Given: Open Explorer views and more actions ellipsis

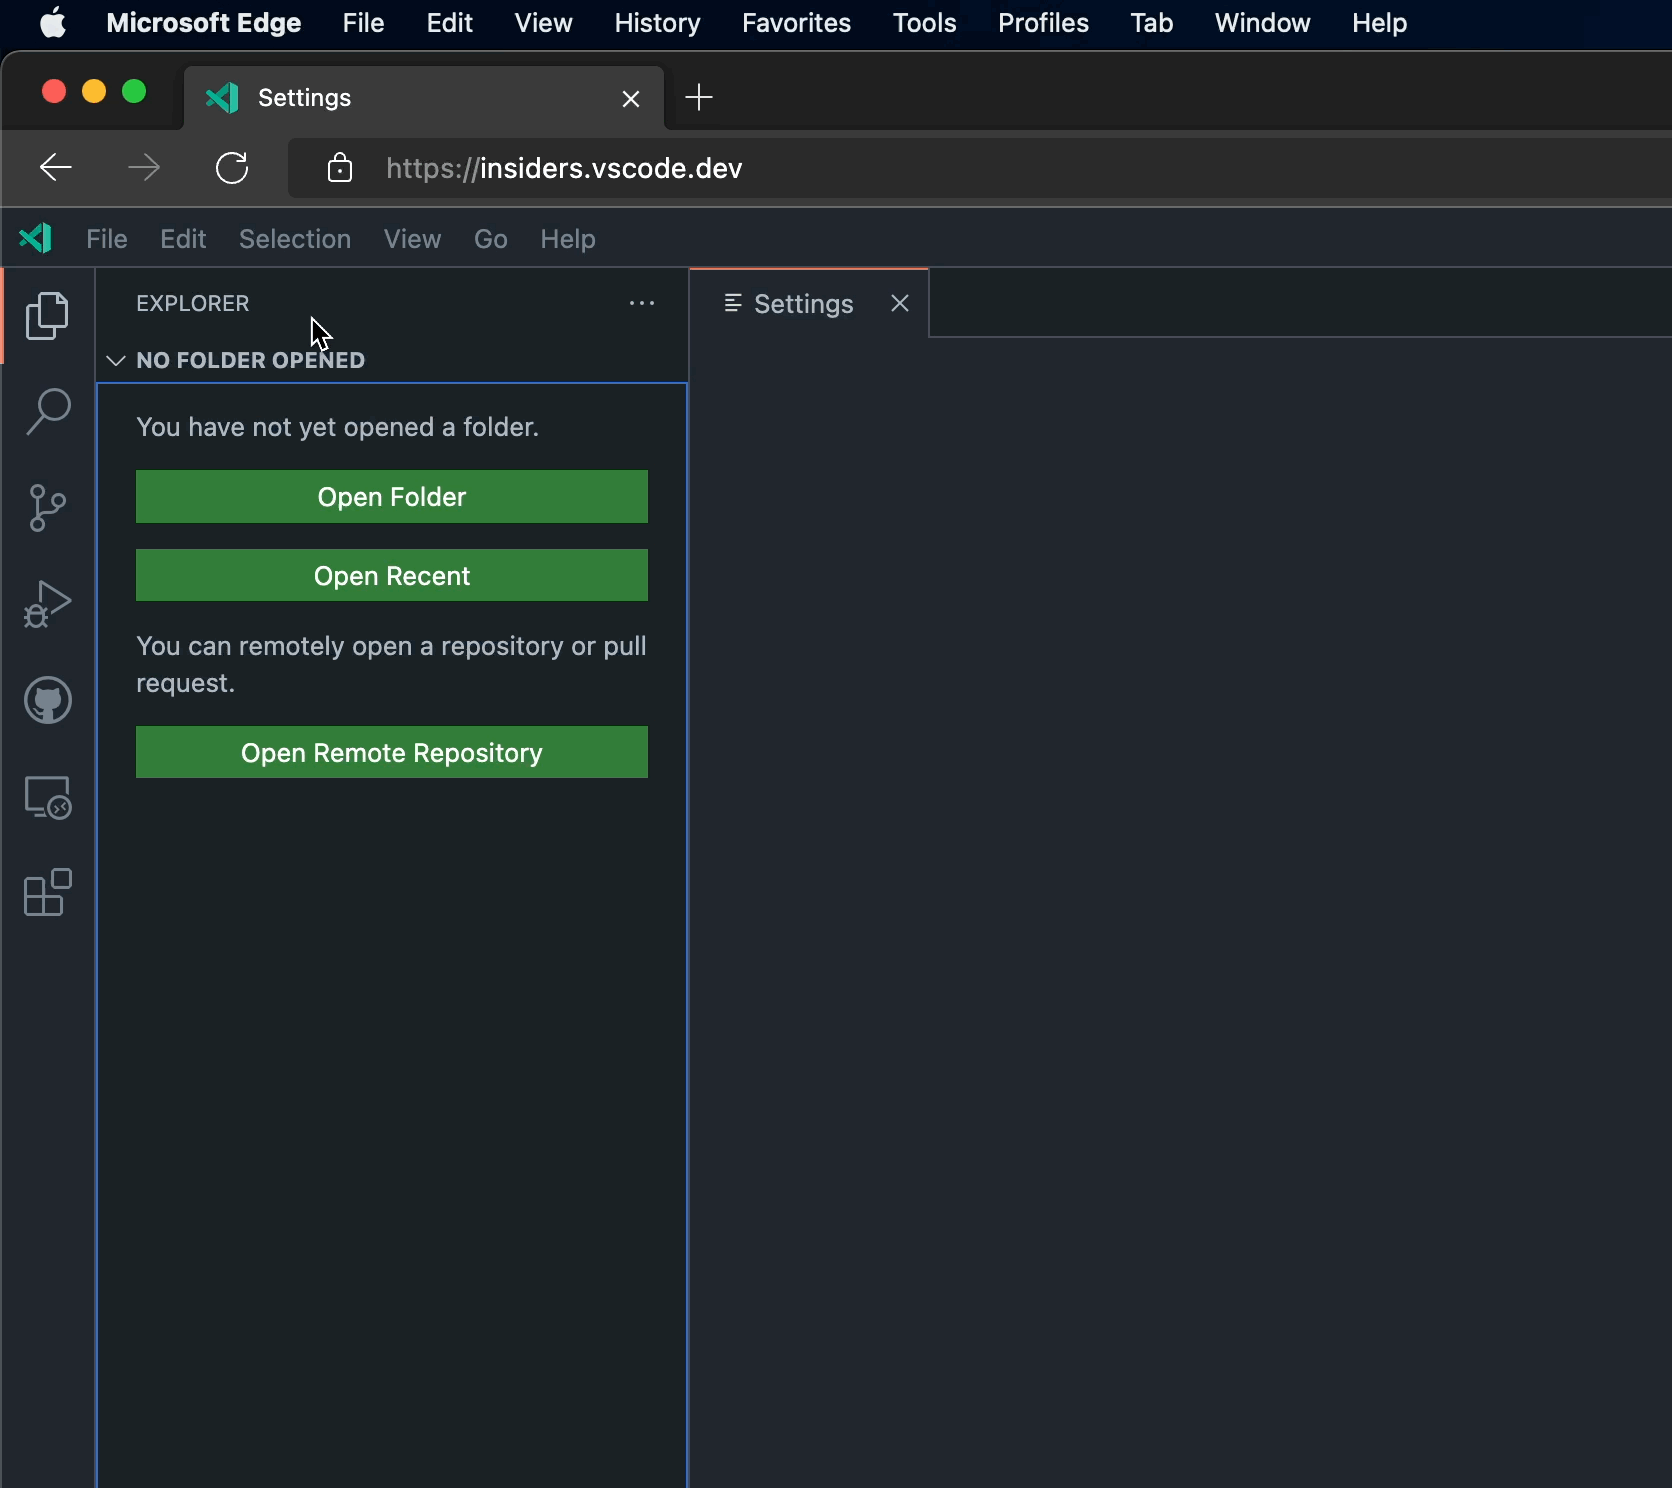Looking at the screenshot, I should 642,303.
